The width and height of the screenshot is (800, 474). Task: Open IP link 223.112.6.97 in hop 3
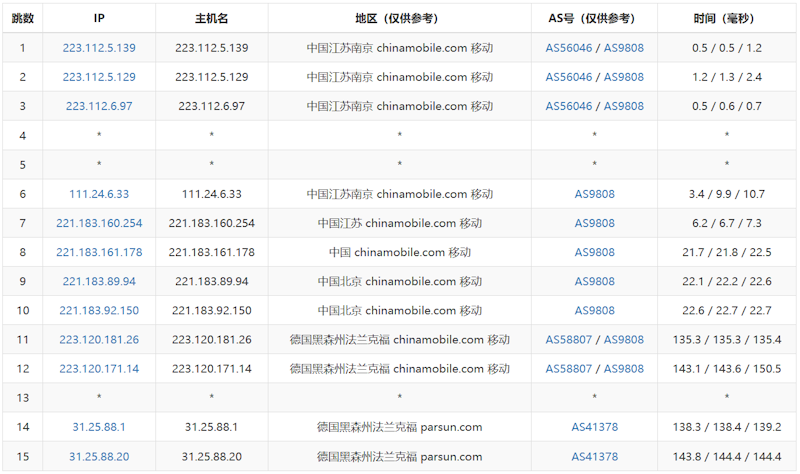[x=99, y=106]
